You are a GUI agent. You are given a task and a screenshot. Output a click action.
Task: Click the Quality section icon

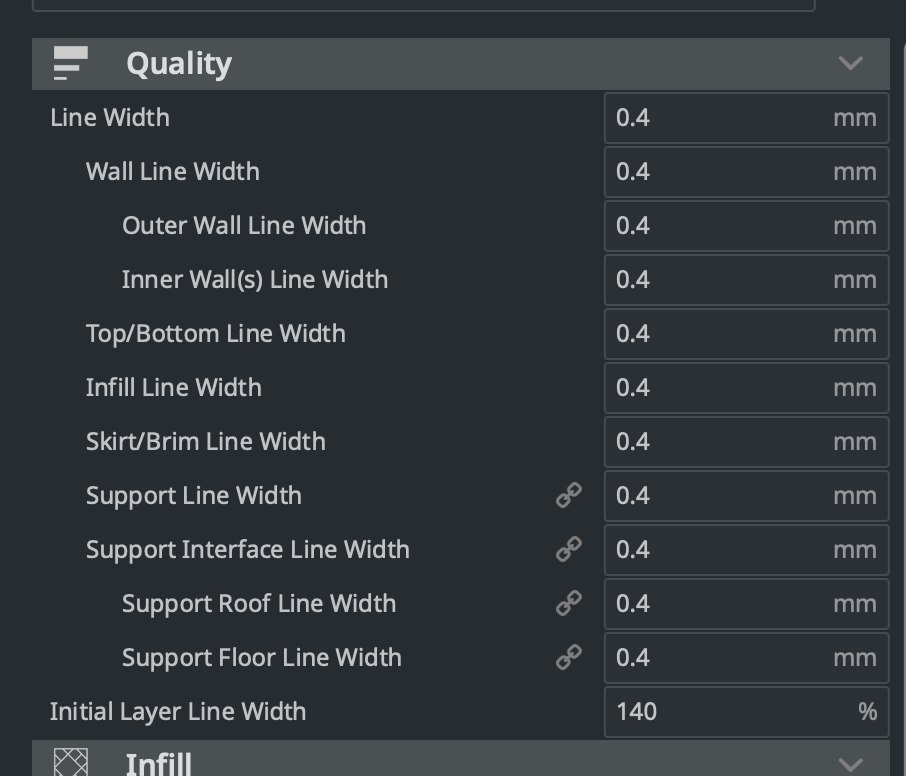pos(70,63)
